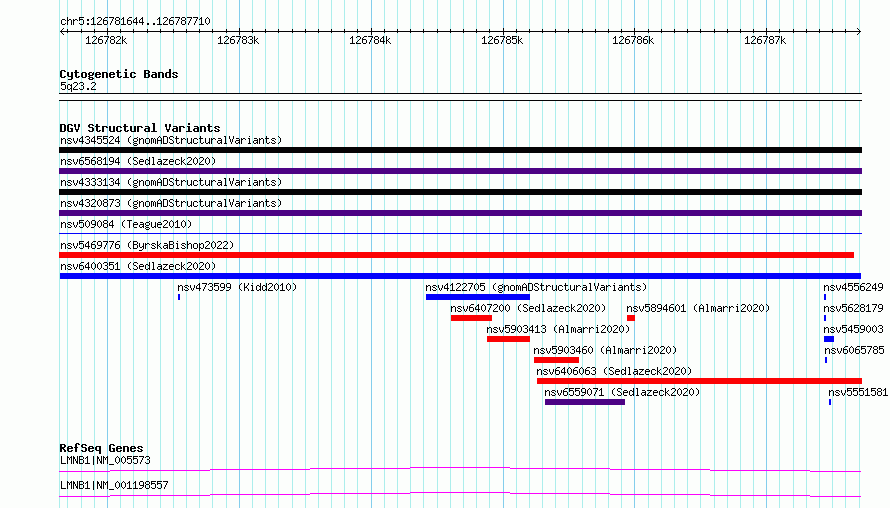
Task: Click the purple bar for nsv6568194
Action: 460,171
